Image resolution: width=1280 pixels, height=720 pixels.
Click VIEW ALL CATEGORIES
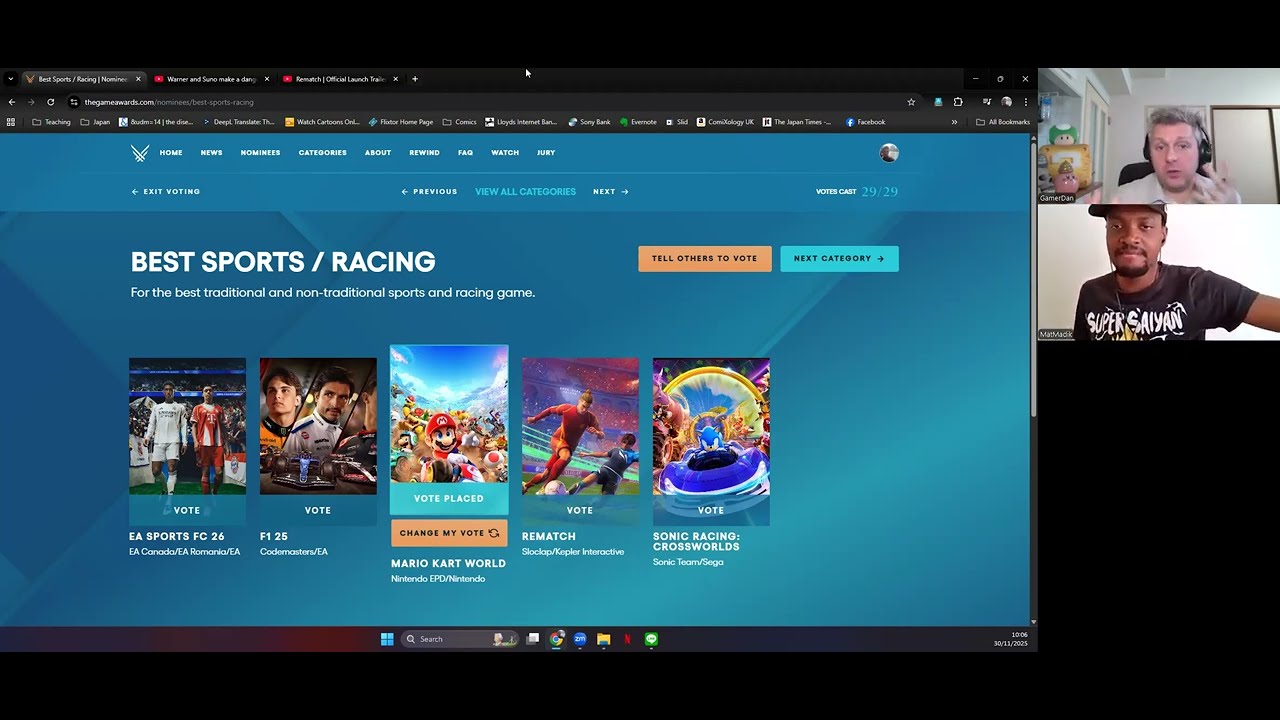(x=525, y=192)
